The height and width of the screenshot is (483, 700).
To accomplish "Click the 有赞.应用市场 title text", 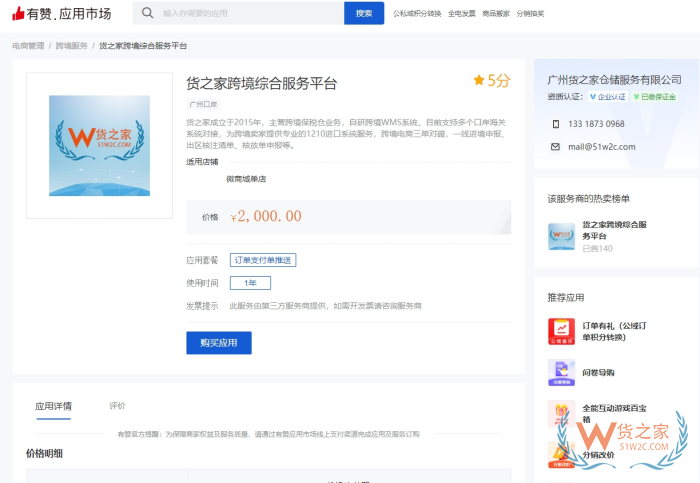I will [69, 14].
